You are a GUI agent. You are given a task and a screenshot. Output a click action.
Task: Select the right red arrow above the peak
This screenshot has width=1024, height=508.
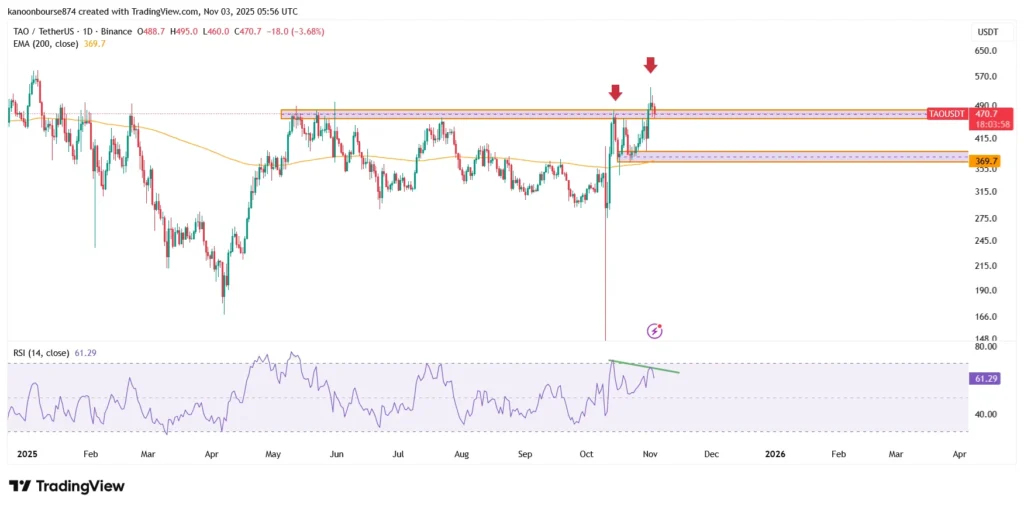point(650,65)
